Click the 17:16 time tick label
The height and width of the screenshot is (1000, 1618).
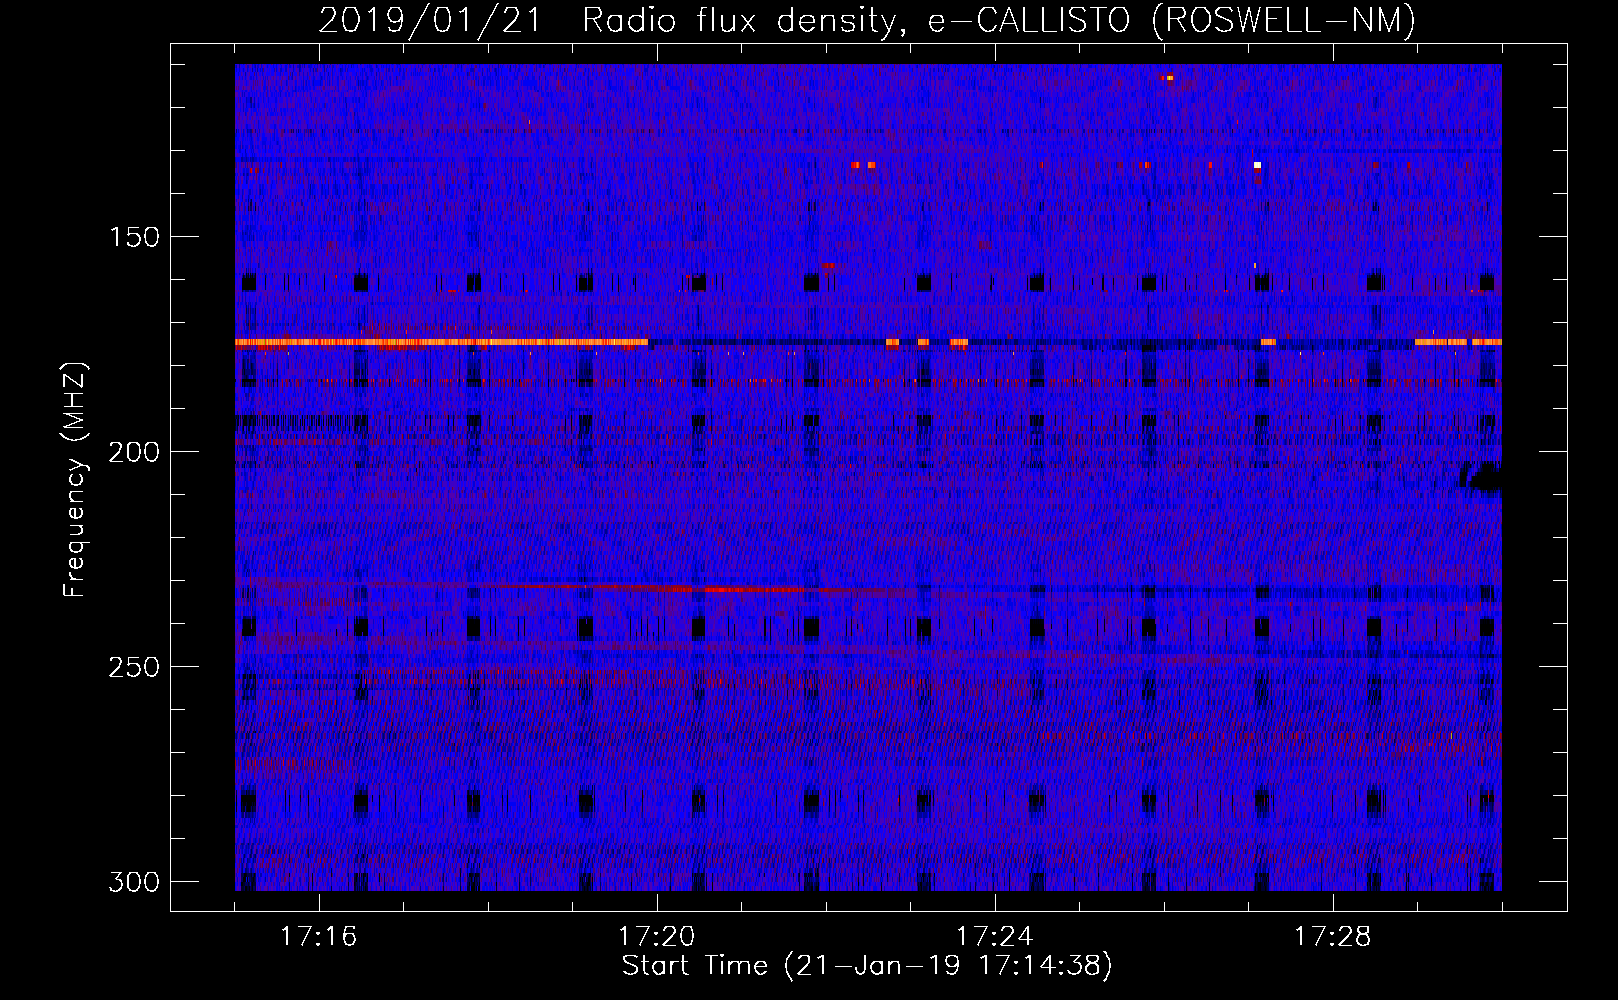(x=318, y=936)
